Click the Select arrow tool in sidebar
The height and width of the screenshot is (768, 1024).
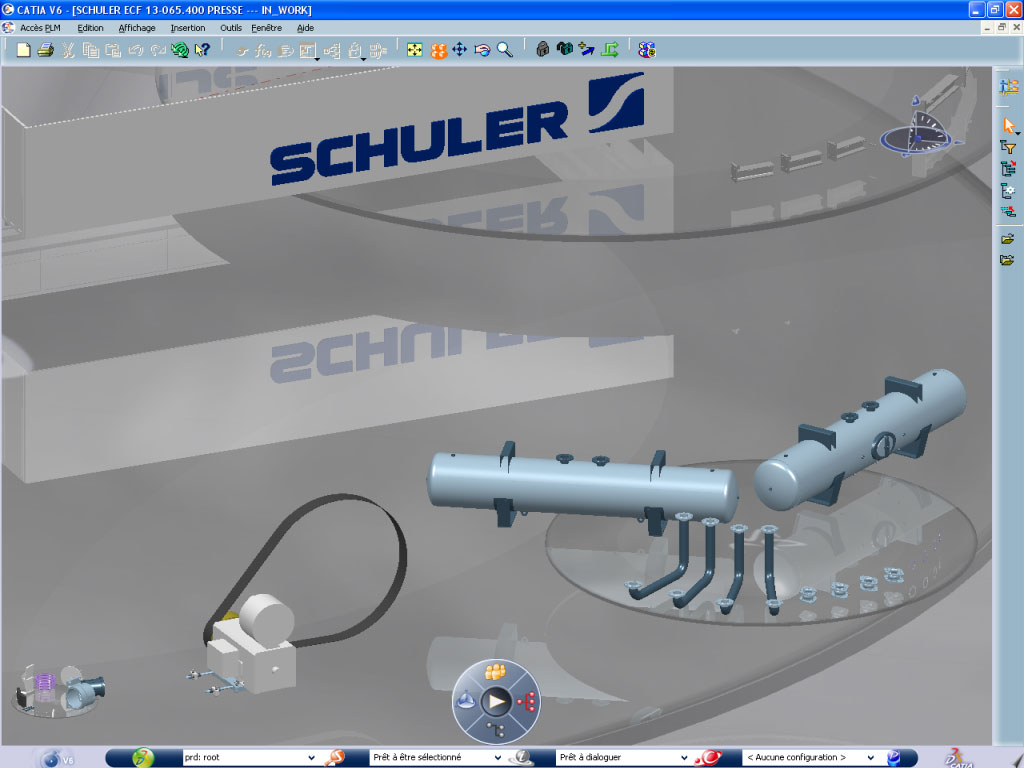pos(1008,125)
